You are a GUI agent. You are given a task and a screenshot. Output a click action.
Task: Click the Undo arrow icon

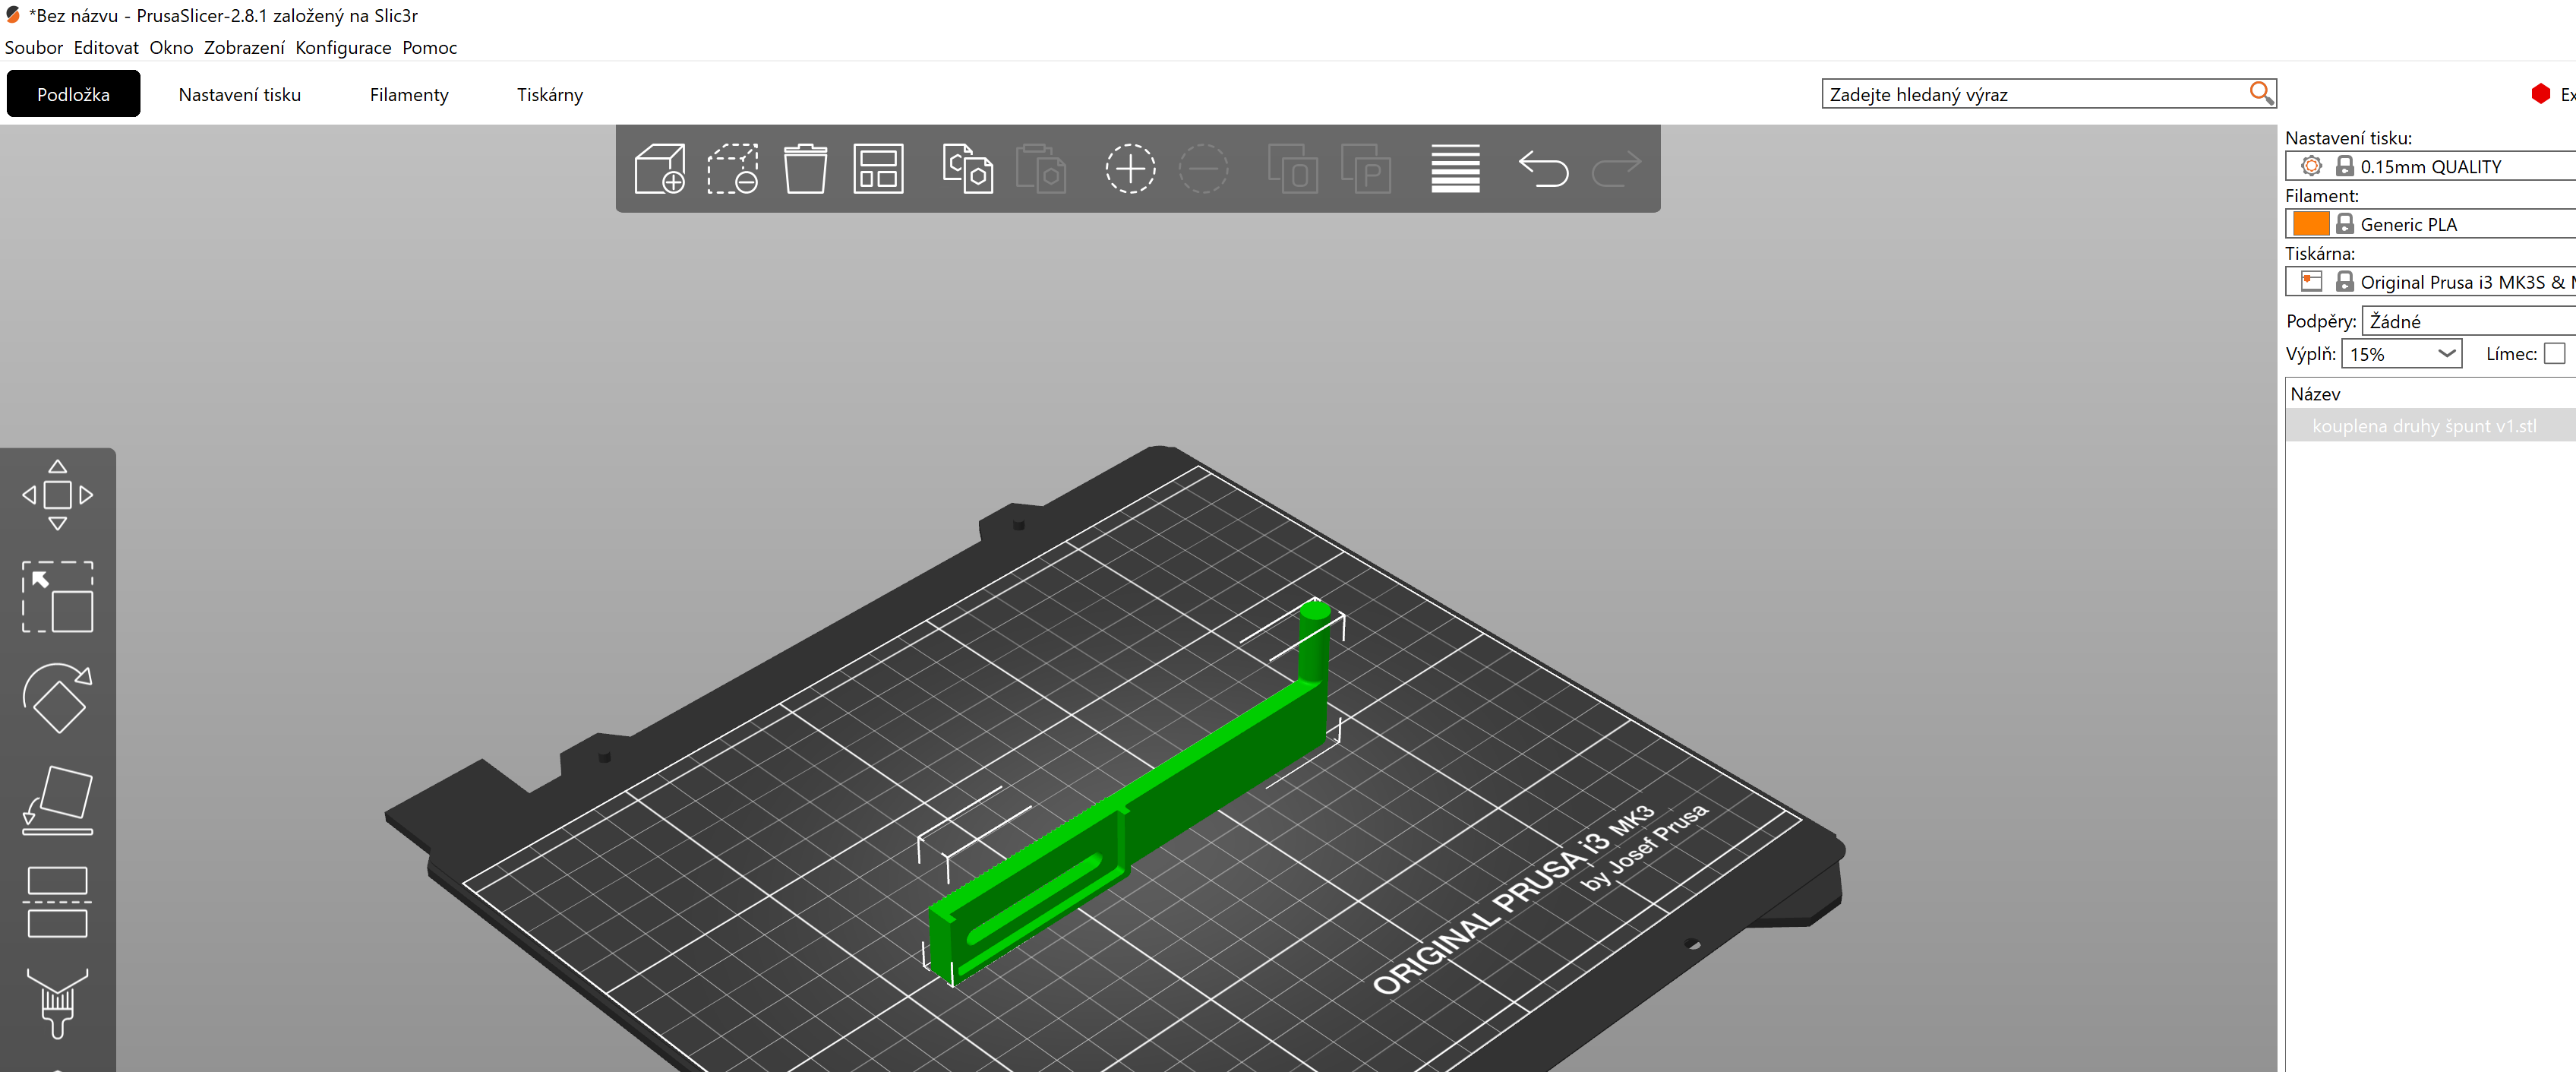point(1543,168)
